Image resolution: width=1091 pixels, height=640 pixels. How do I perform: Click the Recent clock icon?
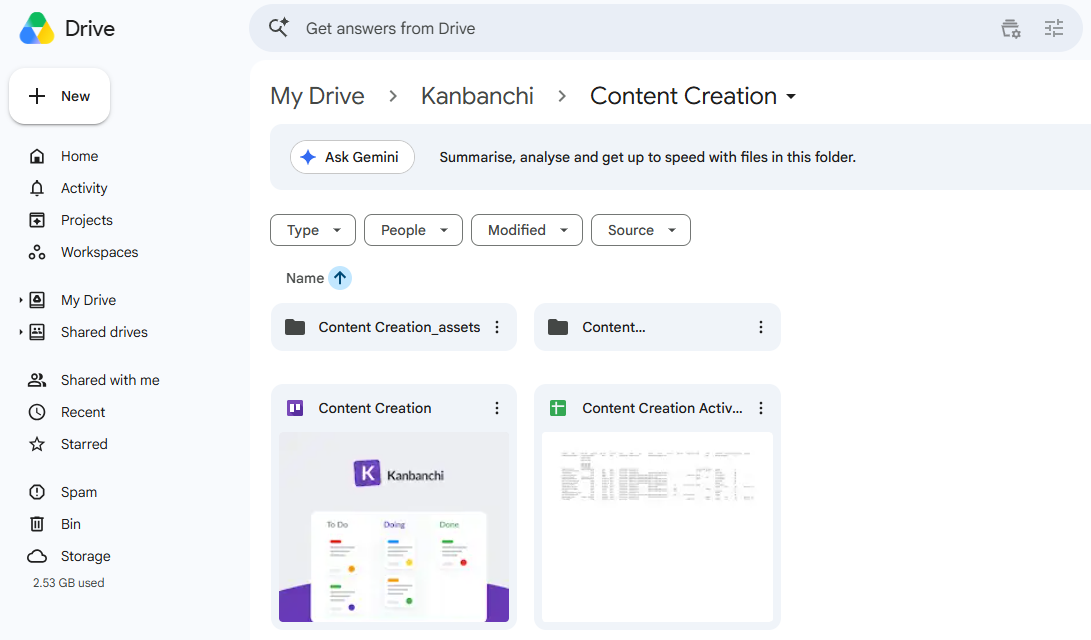coord(37,412)
